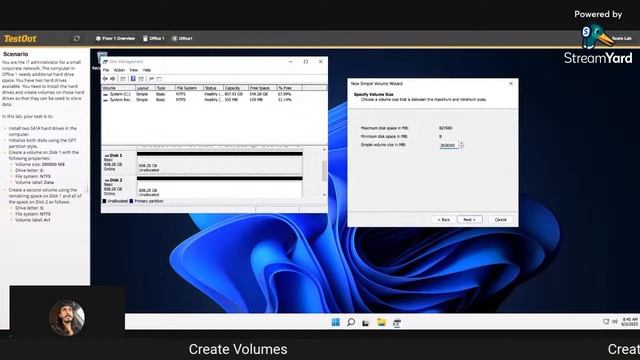Click the Simple volume size input field
This screenshot has height=360, width=640.
449,145
